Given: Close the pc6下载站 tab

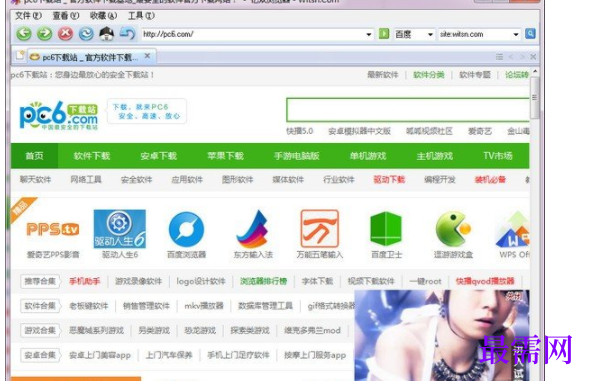Looking at the screenshot, I should click(147, 56).
